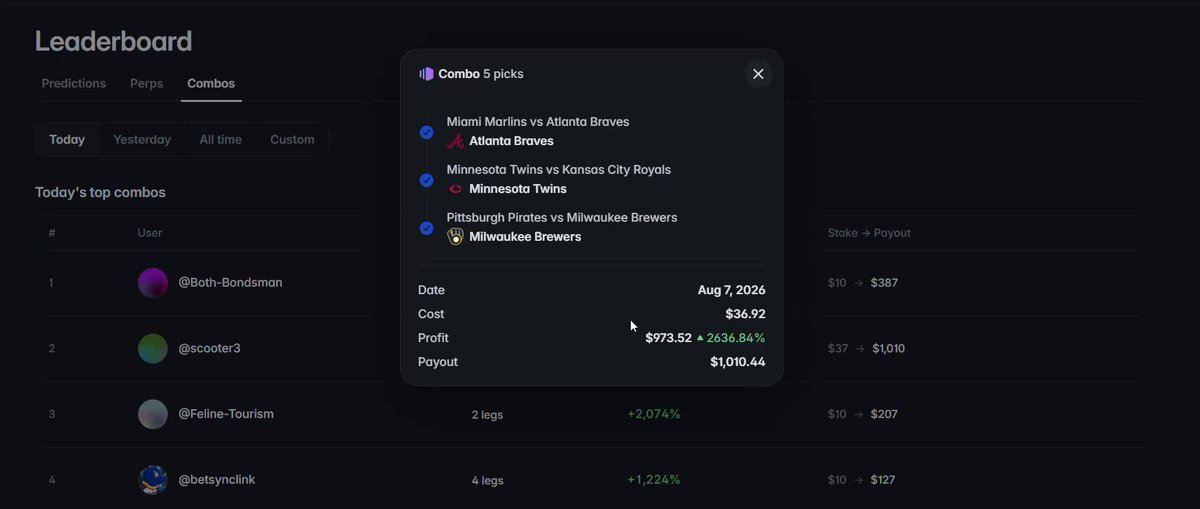This screenshot has width=1200, height=509.
Task: Close the Combo picks popup
Action: tap(758, 74)
